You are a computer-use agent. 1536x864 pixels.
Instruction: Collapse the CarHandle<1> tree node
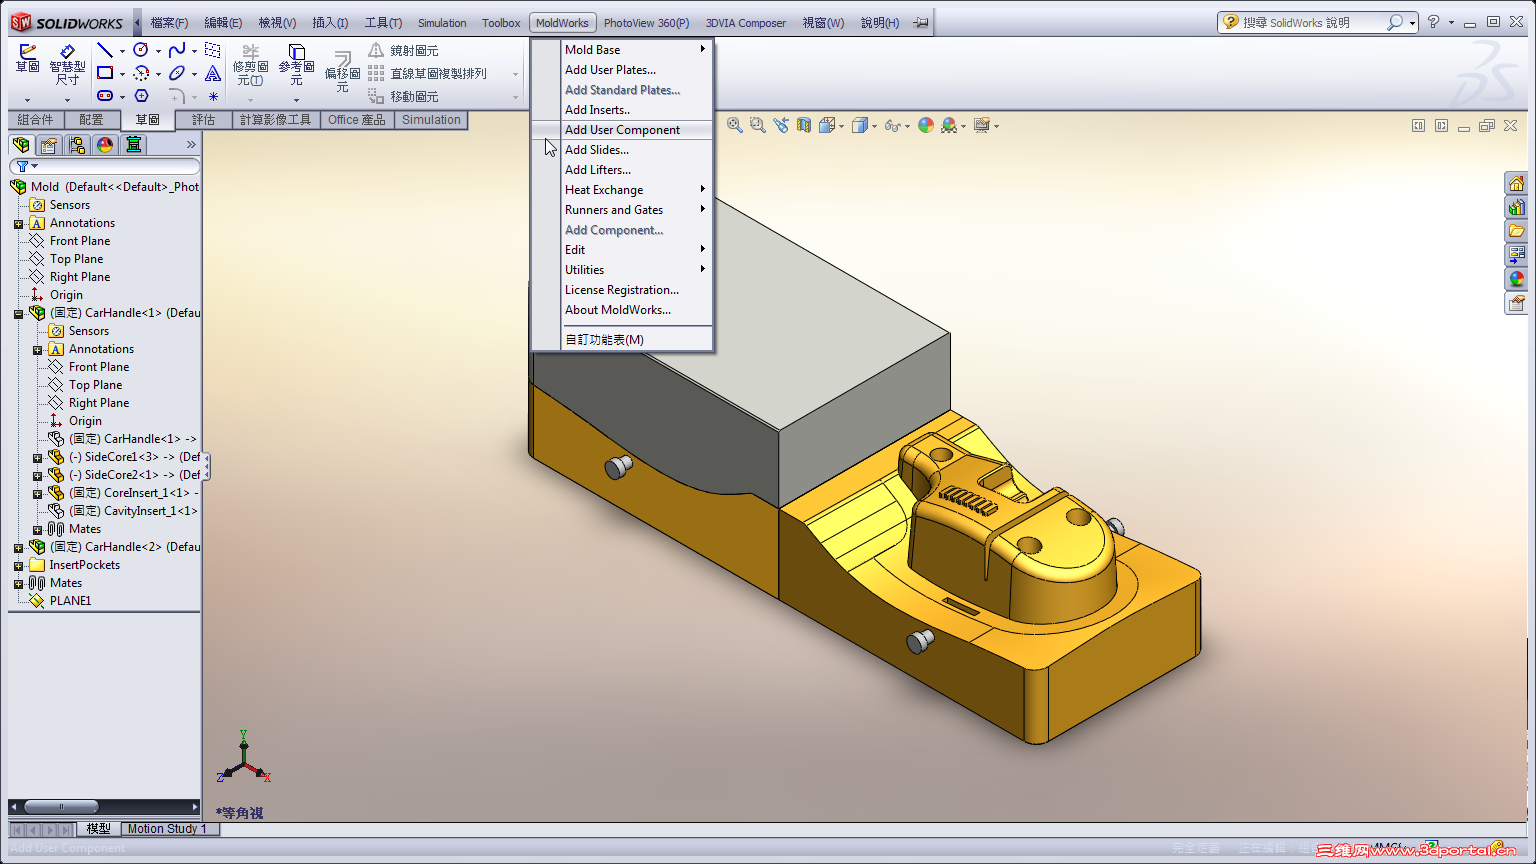click(18, 313)
